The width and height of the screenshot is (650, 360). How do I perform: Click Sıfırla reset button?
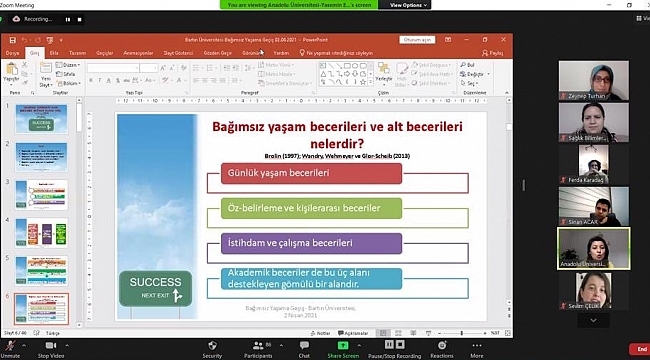pyautogui.click(x=66, y=74)
